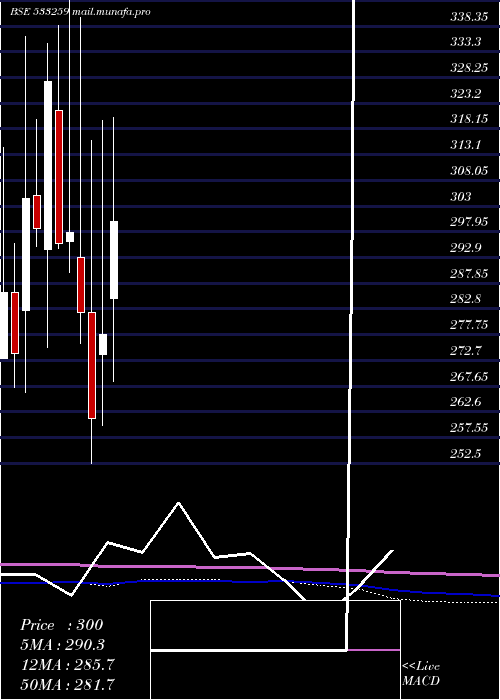Click the 5MA : 290.3 readout

click(x=63, y=645)
